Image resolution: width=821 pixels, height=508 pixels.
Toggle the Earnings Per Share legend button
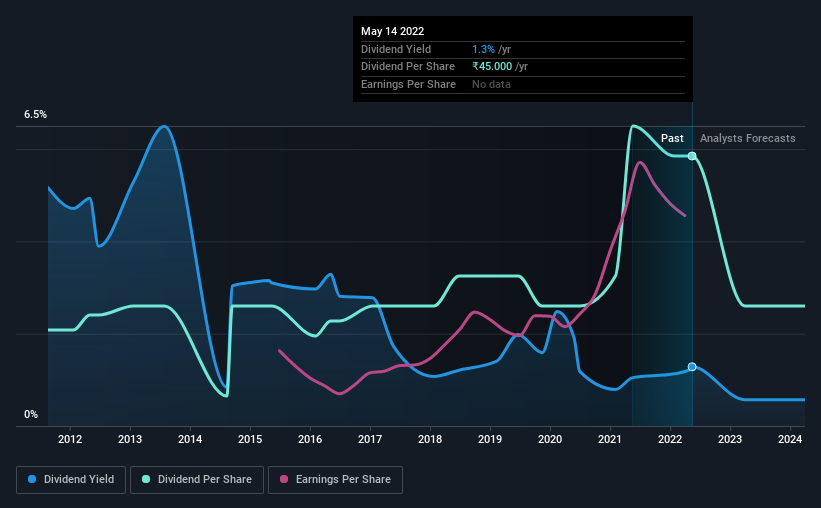(x=335, y=480)
